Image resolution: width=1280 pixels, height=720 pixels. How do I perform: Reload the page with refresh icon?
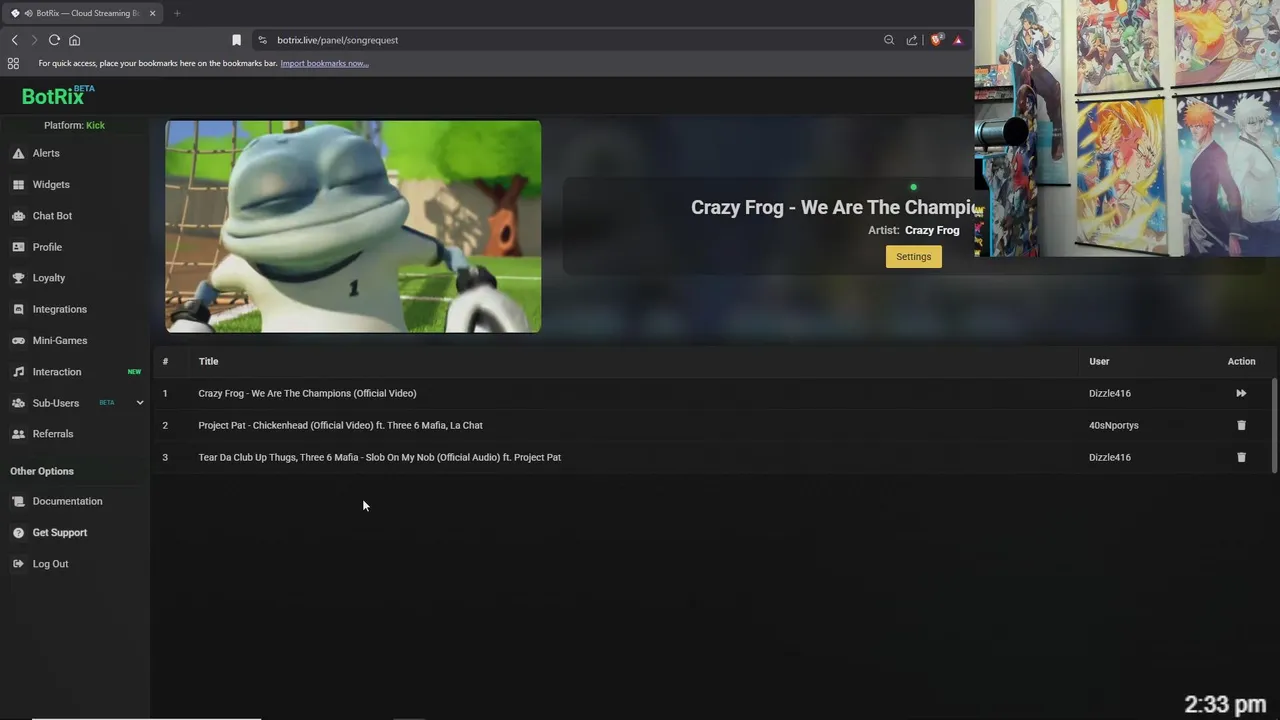(54, 40)
